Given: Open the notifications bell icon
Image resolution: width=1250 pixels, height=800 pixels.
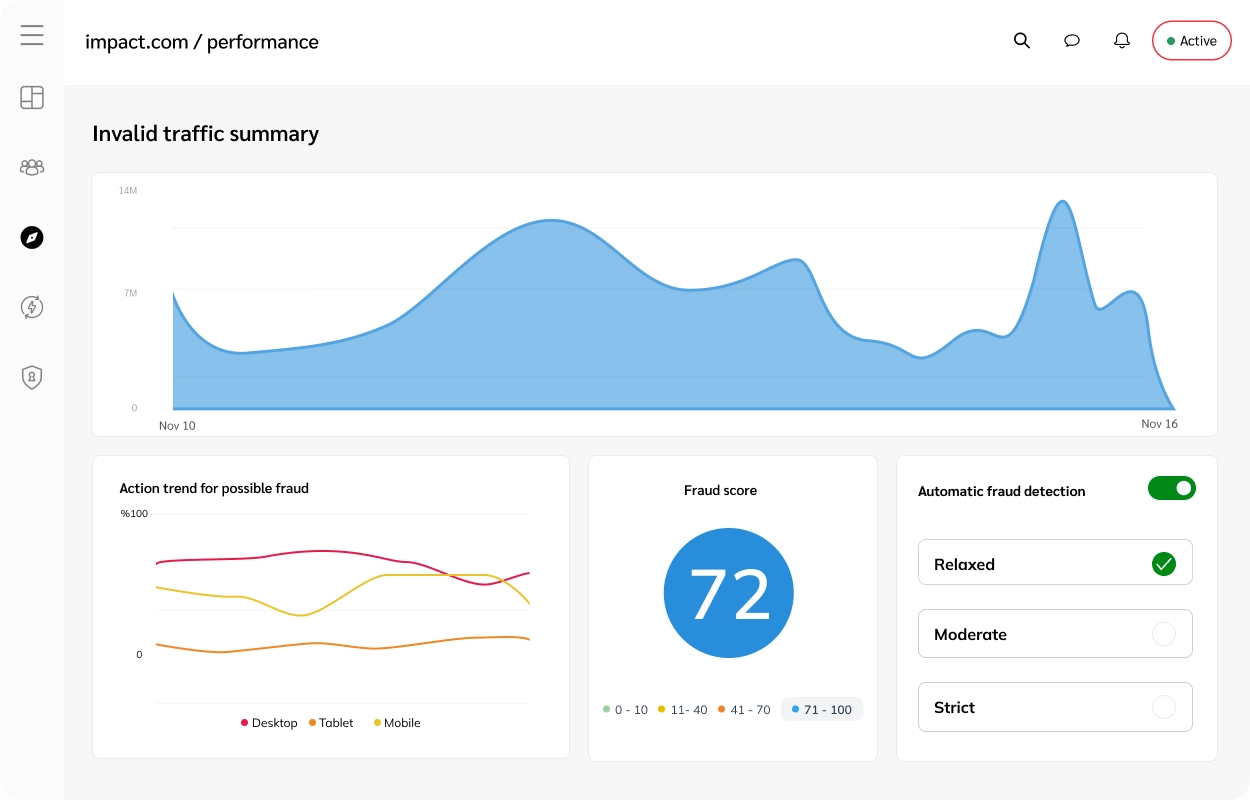Looking at the screenshot, I should click(1122, 41).
